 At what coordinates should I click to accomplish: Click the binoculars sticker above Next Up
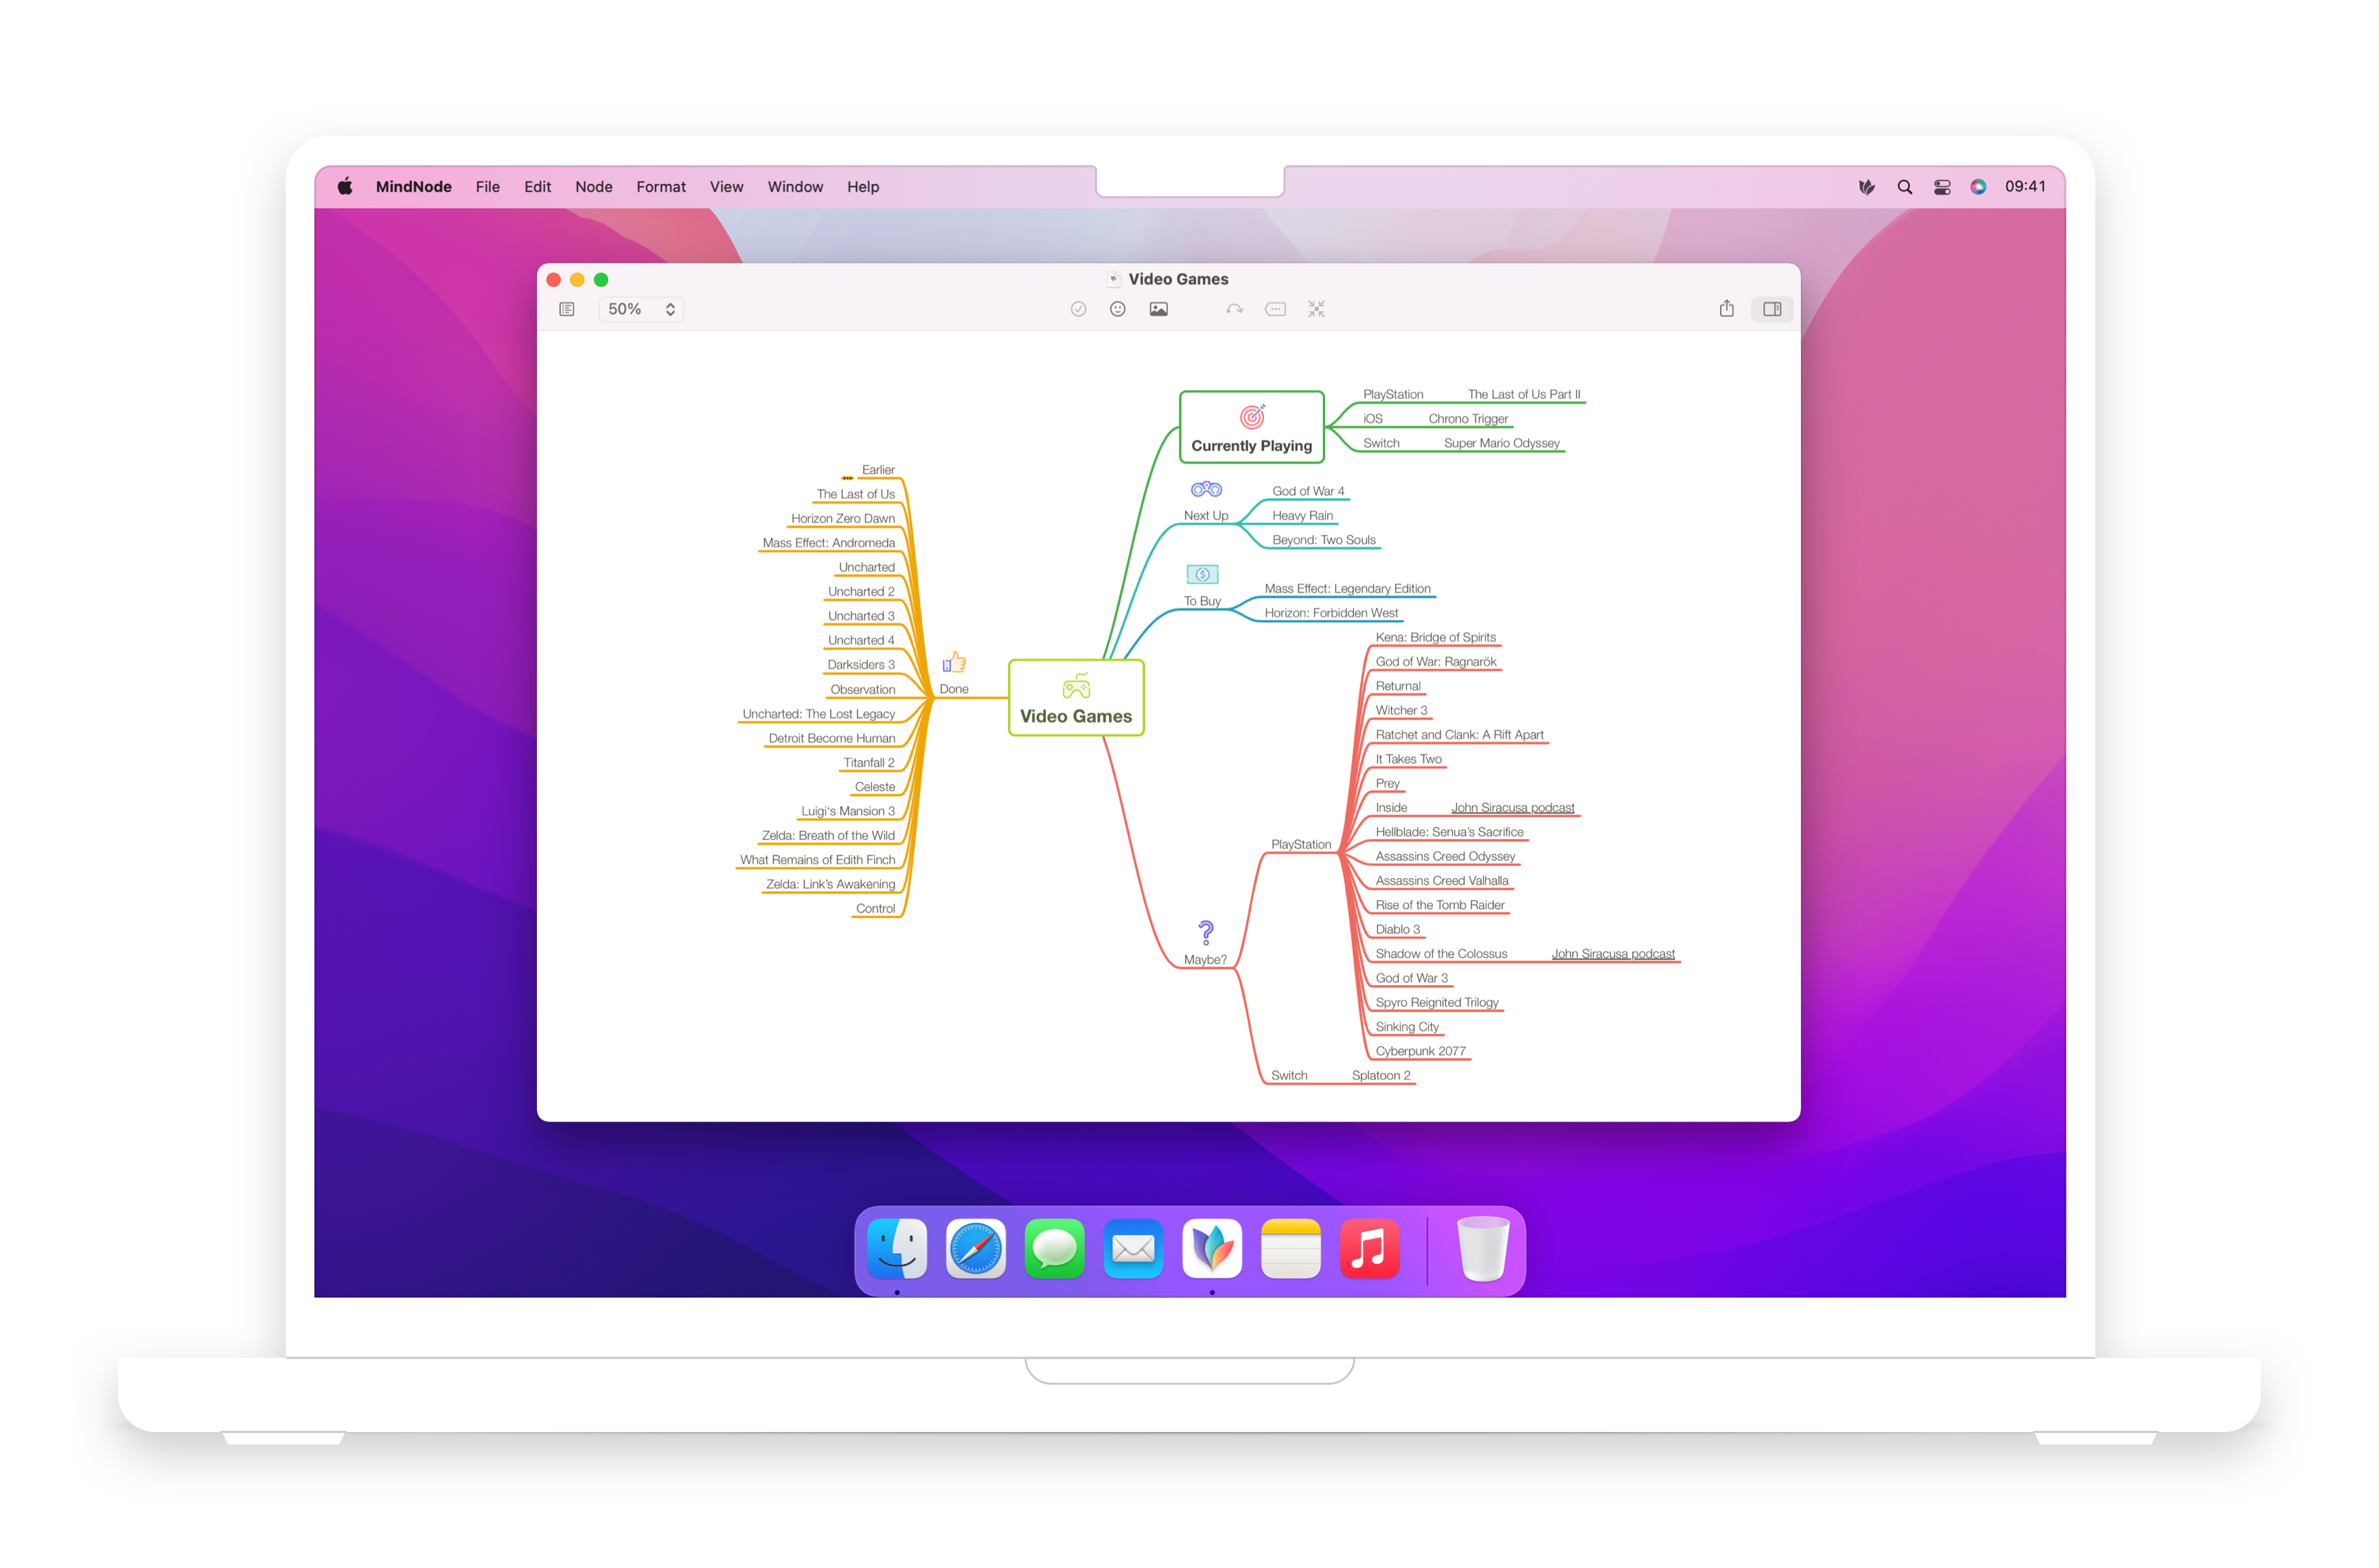coord(1206,489)
